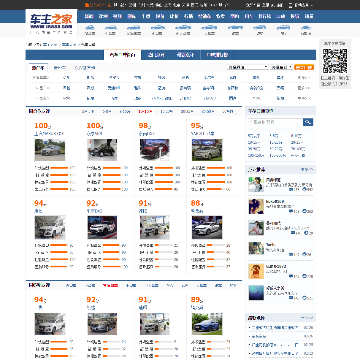Image resolution: width=360 pixels, height=360 pixels.
Task: Expand the top-right dropdown in the black header bar
Action: point(301,5)
